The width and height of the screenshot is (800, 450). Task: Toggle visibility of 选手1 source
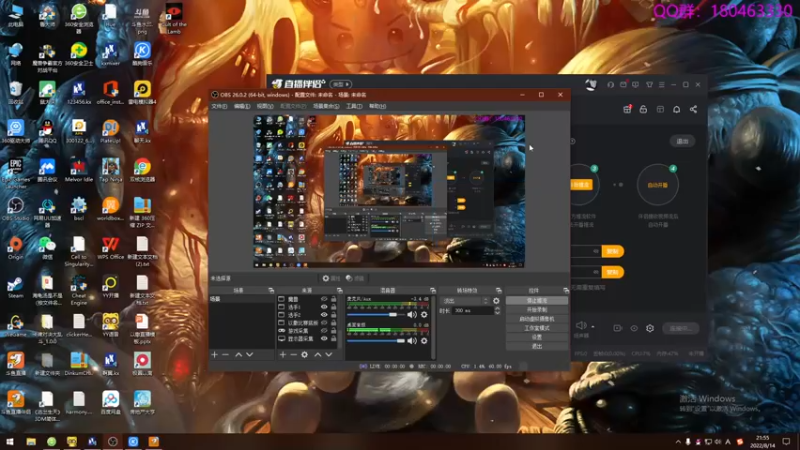323,307
